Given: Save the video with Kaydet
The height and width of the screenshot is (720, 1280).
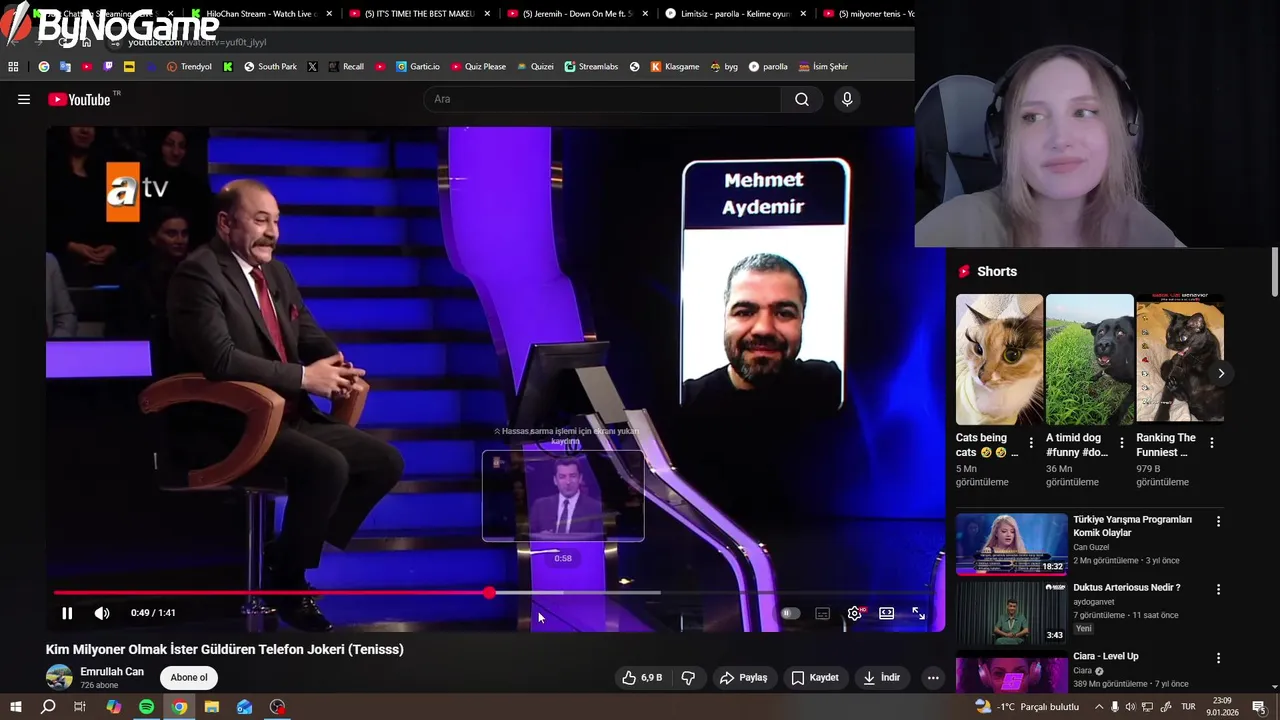Looking at the screenshot, I should click(x=815, y=677).
